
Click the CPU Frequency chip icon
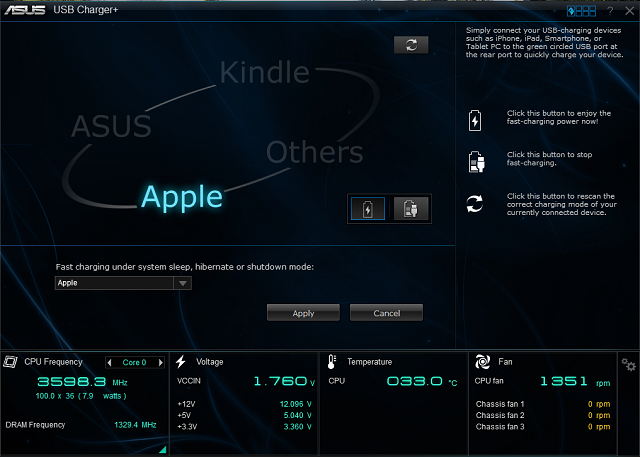pos(11,362)
